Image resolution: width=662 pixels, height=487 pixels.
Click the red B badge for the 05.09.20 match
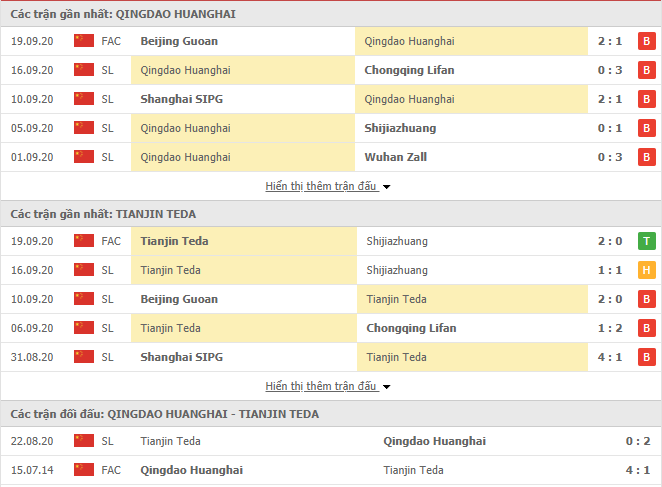[646, 128]
